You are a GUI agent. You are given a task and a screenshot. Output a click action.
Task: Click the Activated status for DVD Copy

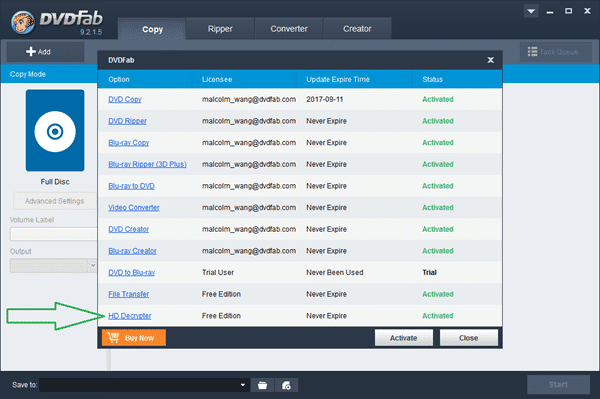(438, 99)
